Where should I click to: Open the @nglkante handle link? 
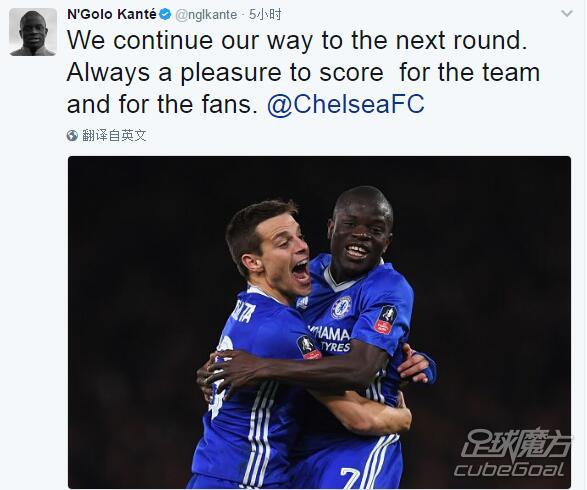pyautogui.click(x=206, y=15)
